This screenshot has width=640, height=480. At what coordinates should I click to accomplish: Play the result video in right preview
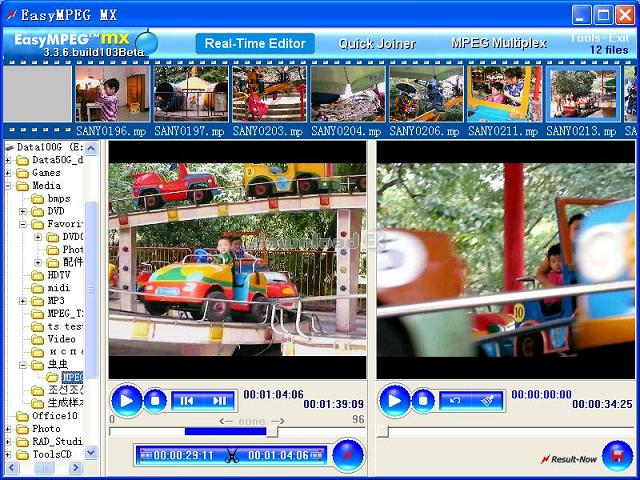pyautogui.click(x=394, y=400)
